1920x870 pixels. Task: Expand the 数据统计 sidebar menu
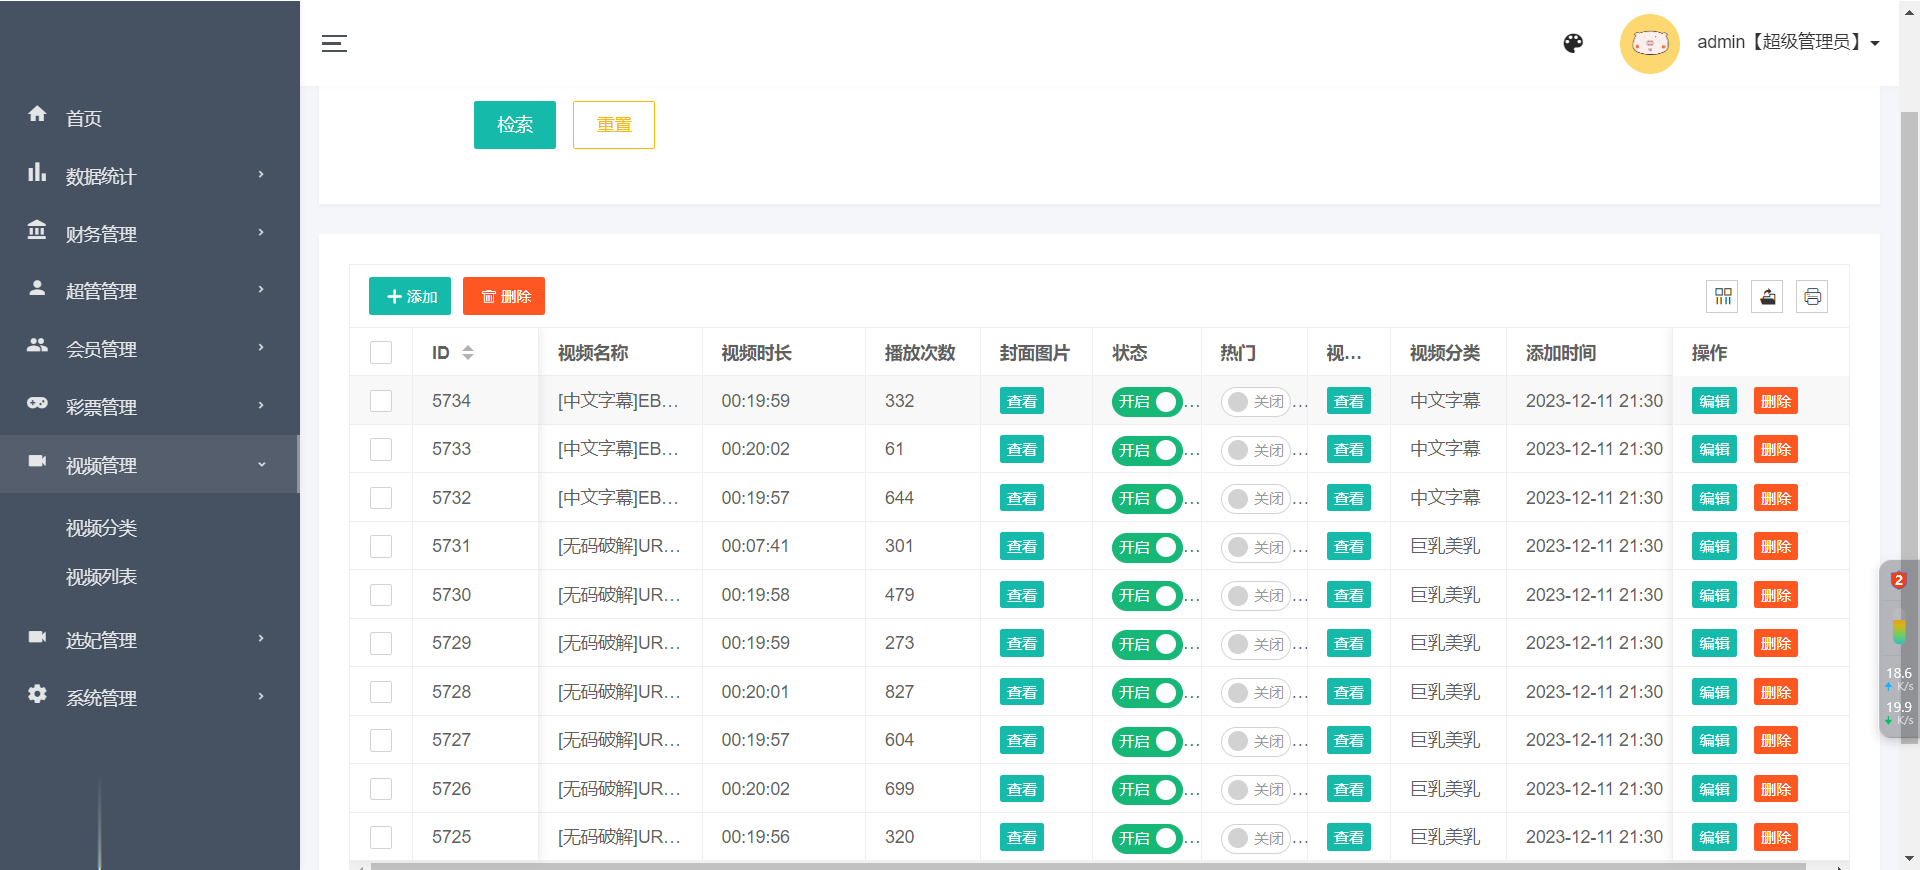point(150,176)
